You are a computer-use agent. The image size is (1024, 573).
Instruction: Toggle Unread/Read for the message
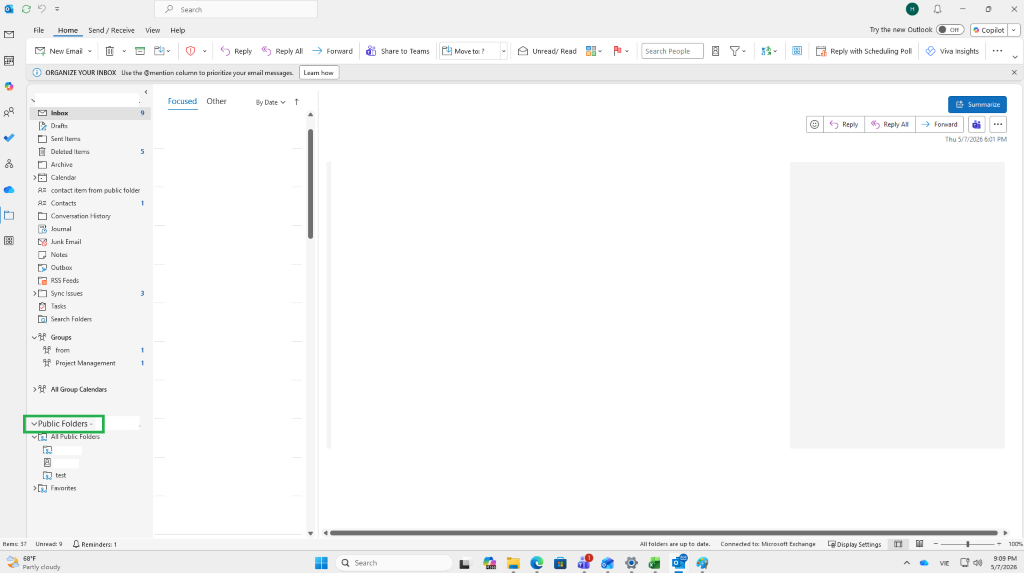(547, 51)
